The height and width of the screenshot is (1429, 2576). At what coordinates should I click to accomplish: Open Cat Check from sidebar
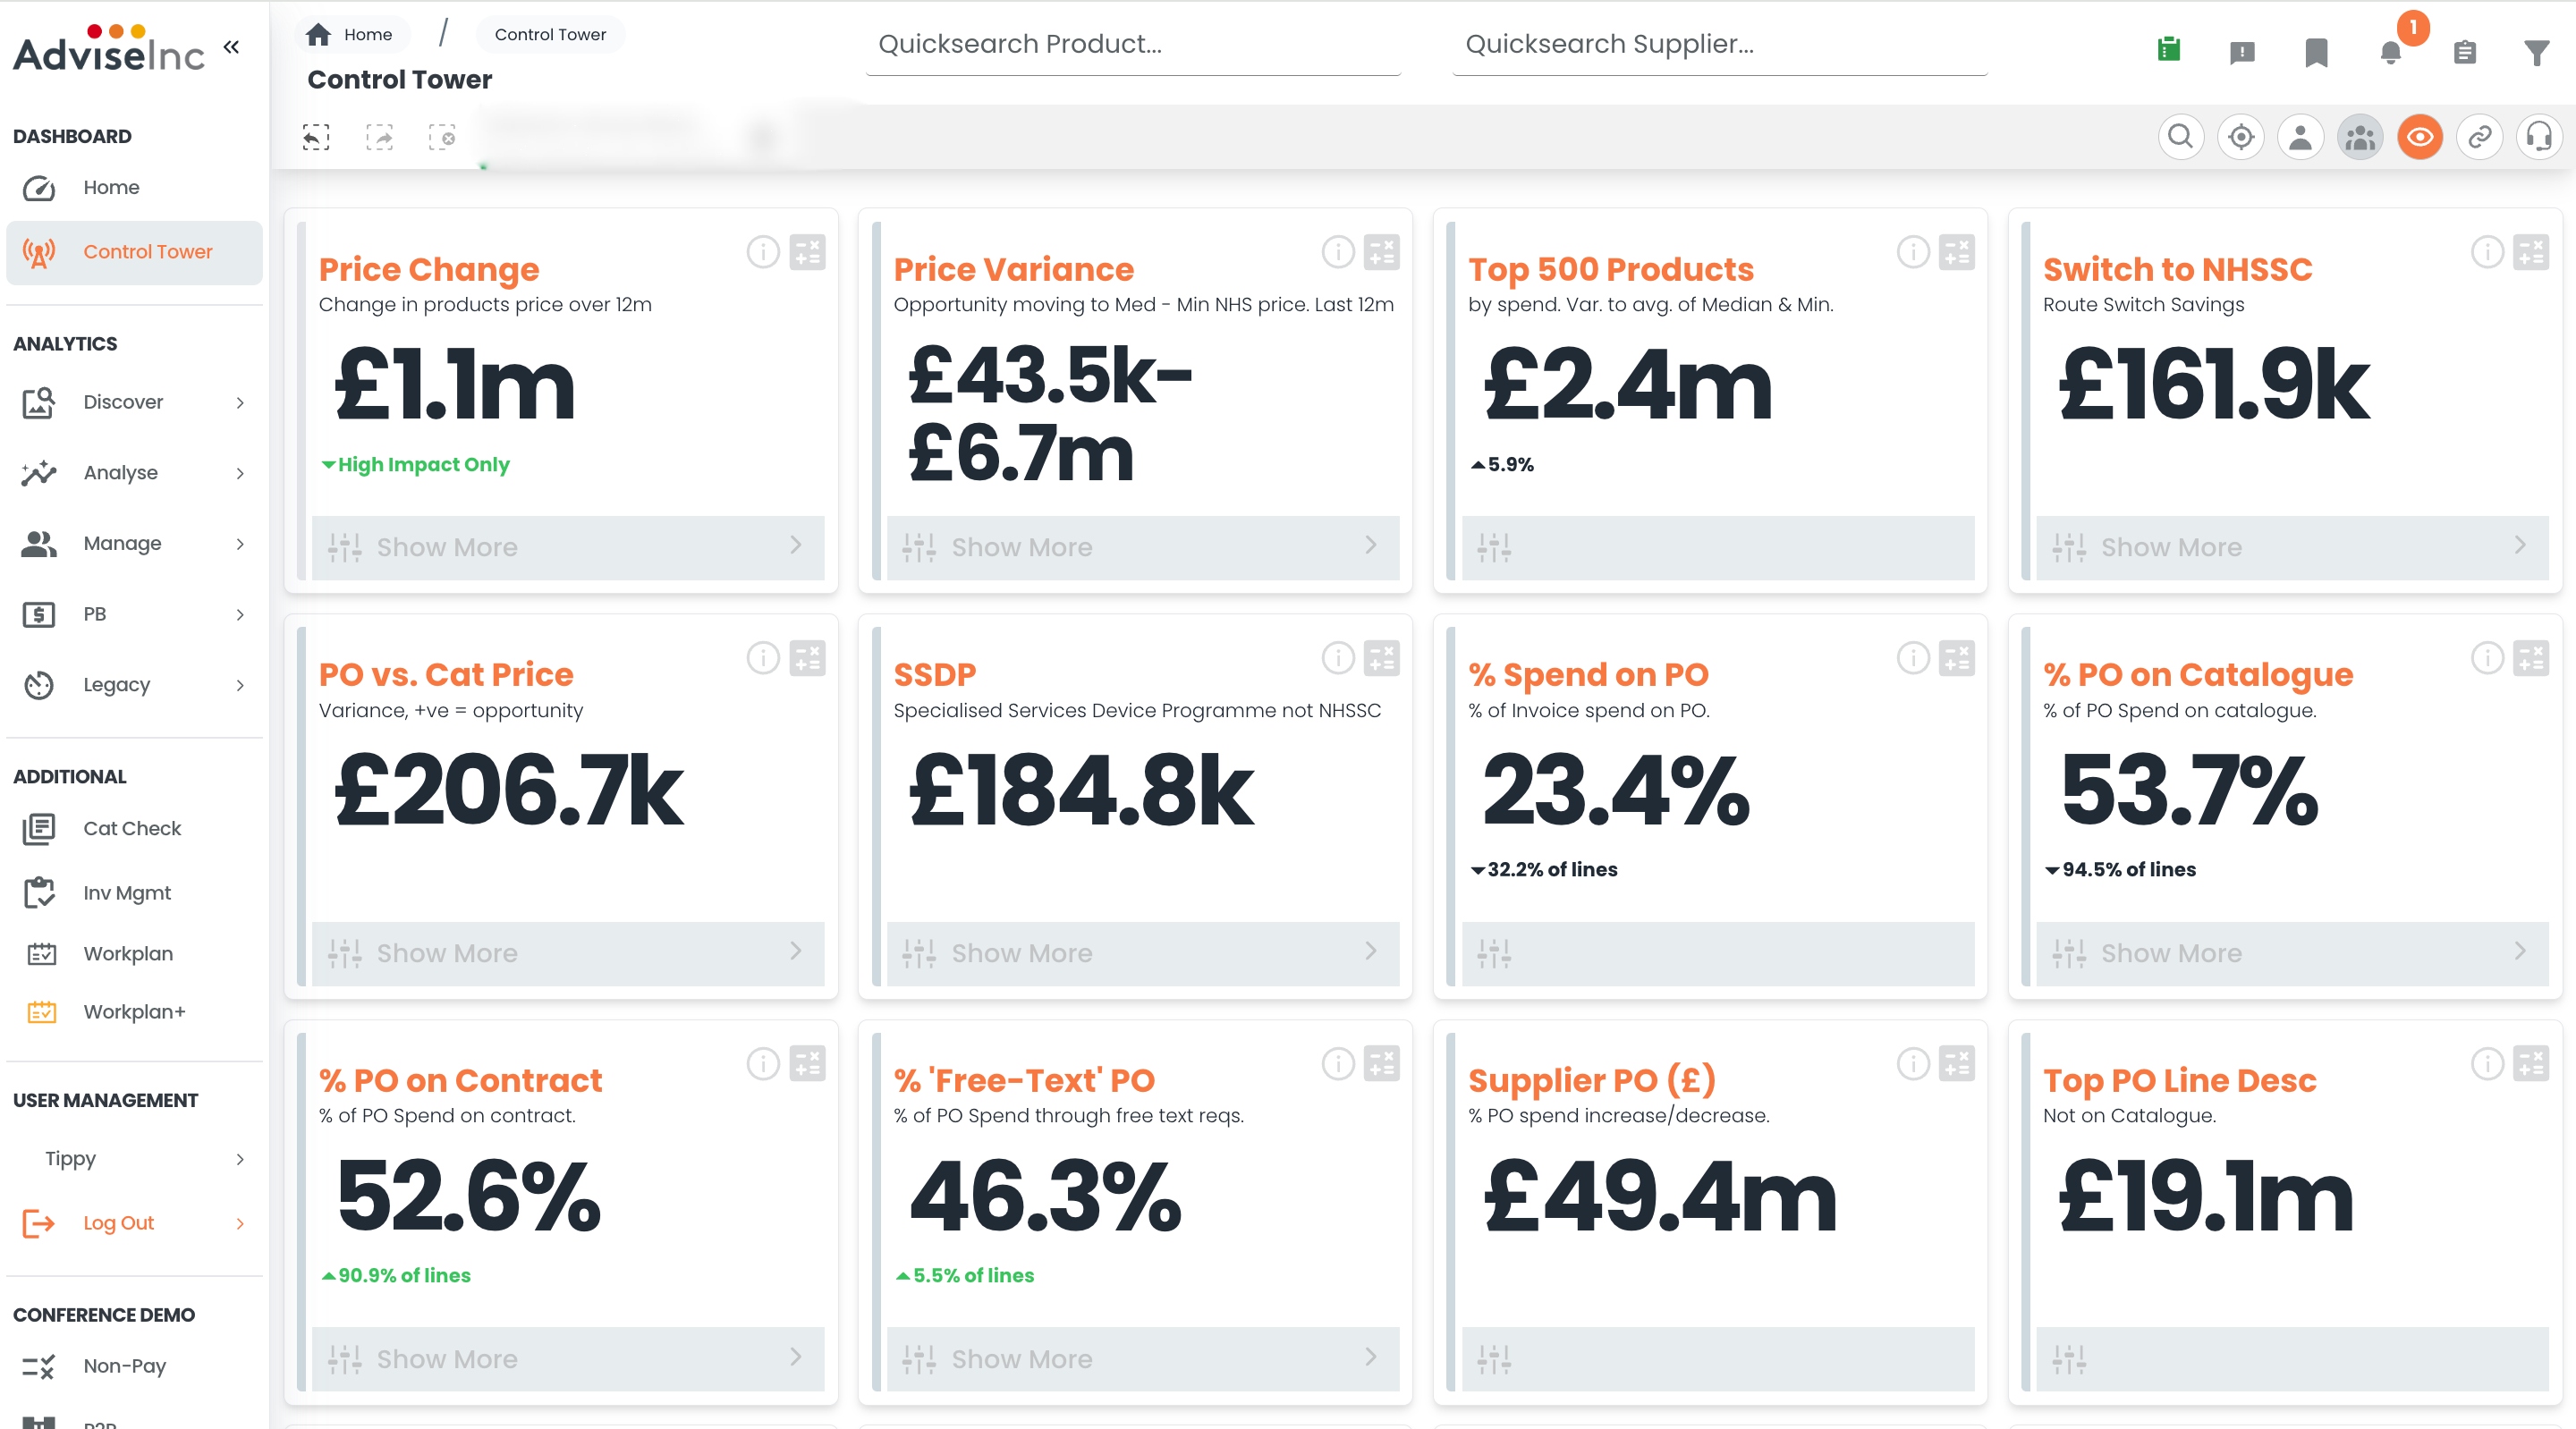134,828
